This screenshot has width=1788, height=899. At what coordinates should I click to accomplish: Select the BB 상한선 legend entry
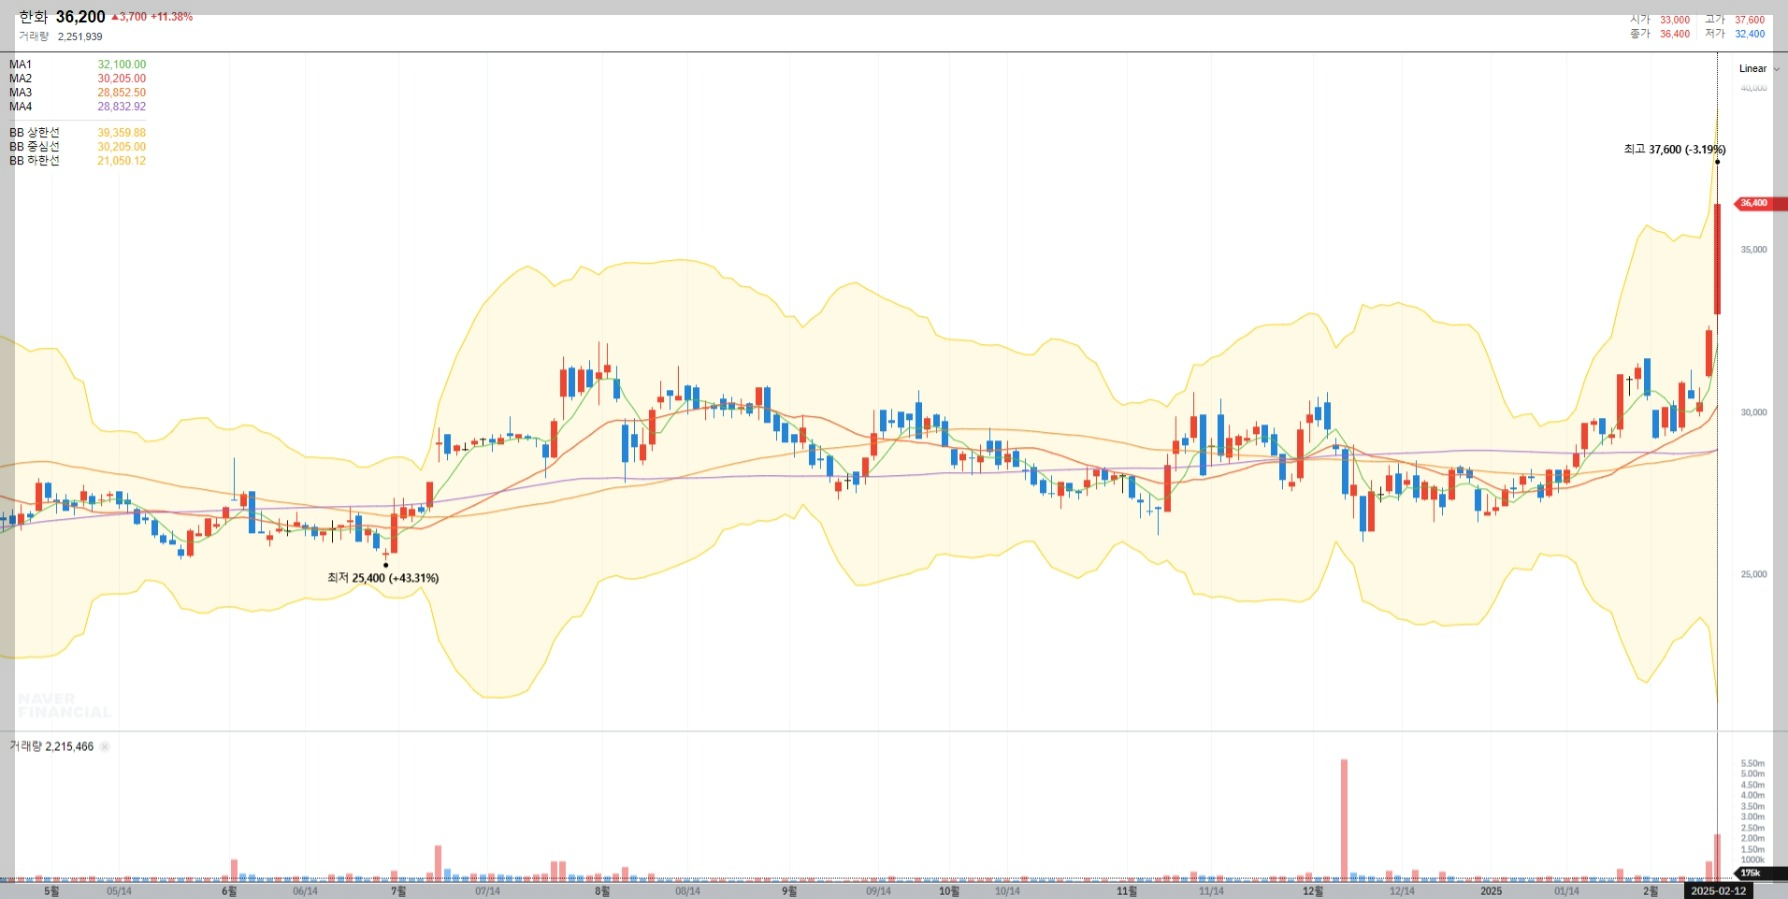coord(77,132)
